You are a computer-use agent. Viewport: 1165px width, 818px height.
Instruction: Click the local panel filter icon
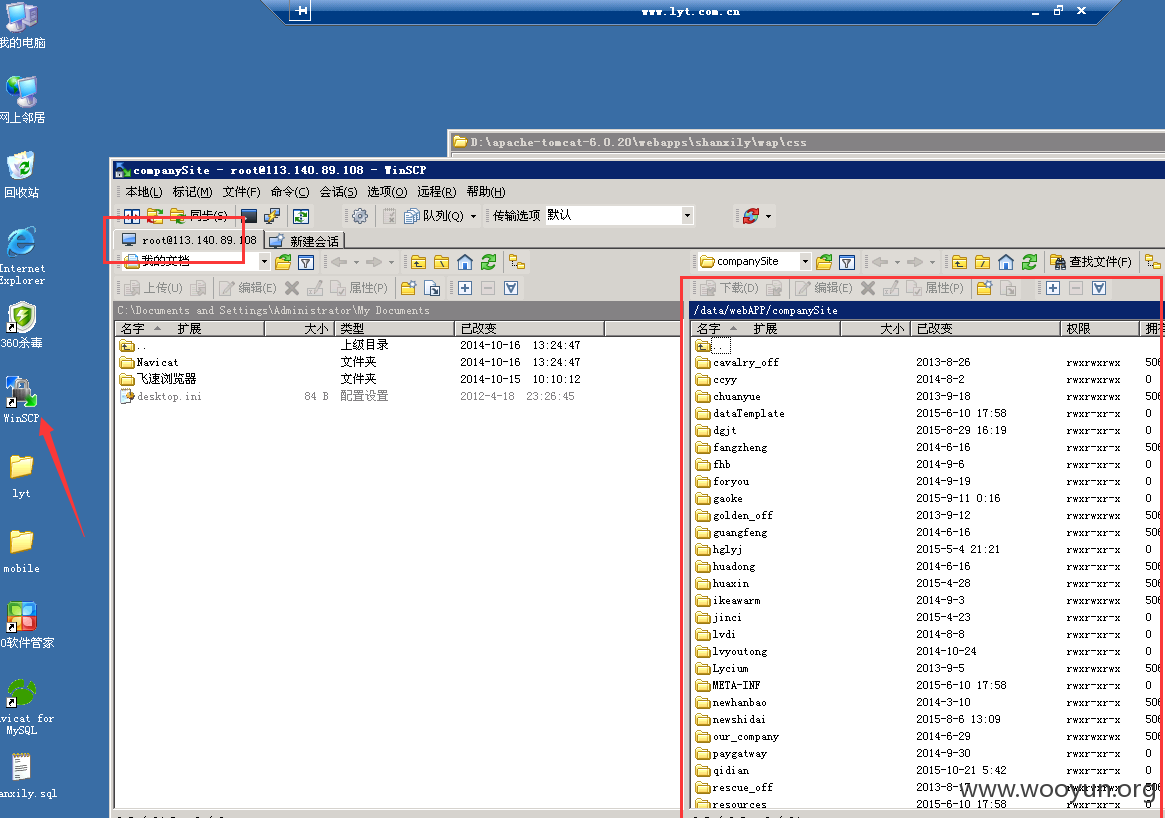pos(305,262)
